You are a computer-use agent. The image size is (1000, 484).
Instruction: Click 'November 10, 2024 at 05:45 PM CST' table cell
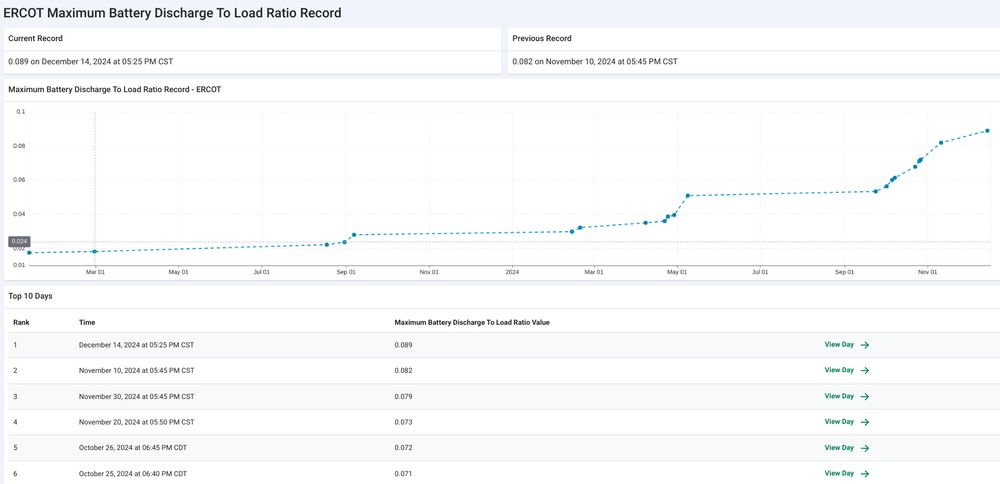(x=136, y=370)
